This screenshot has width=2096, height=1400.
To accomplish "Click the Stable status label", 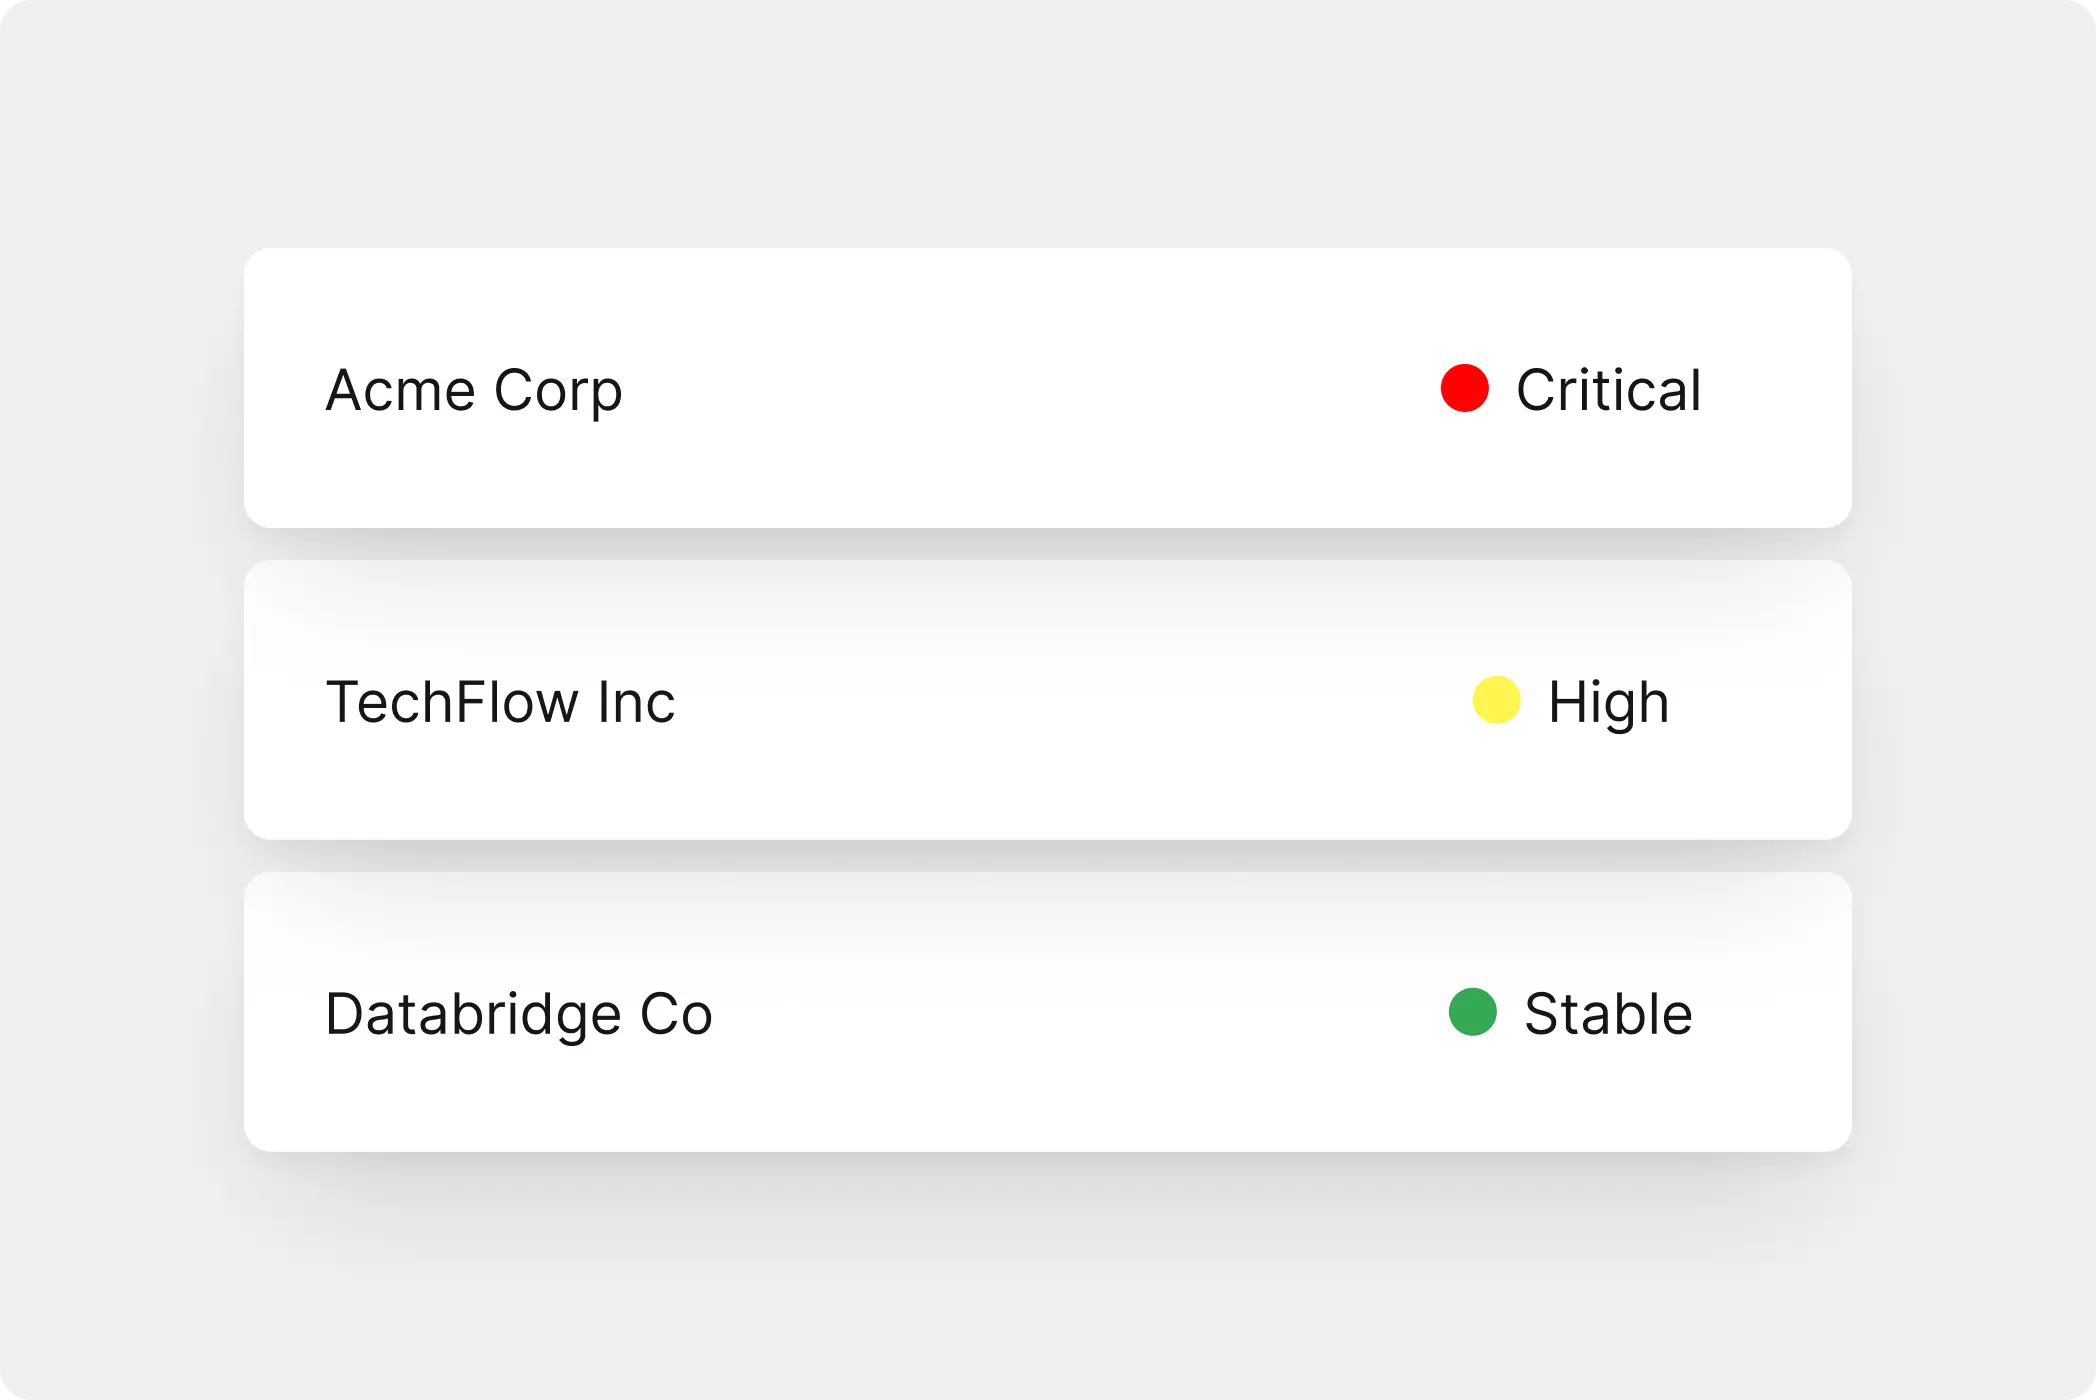I will [1608, 1014].
